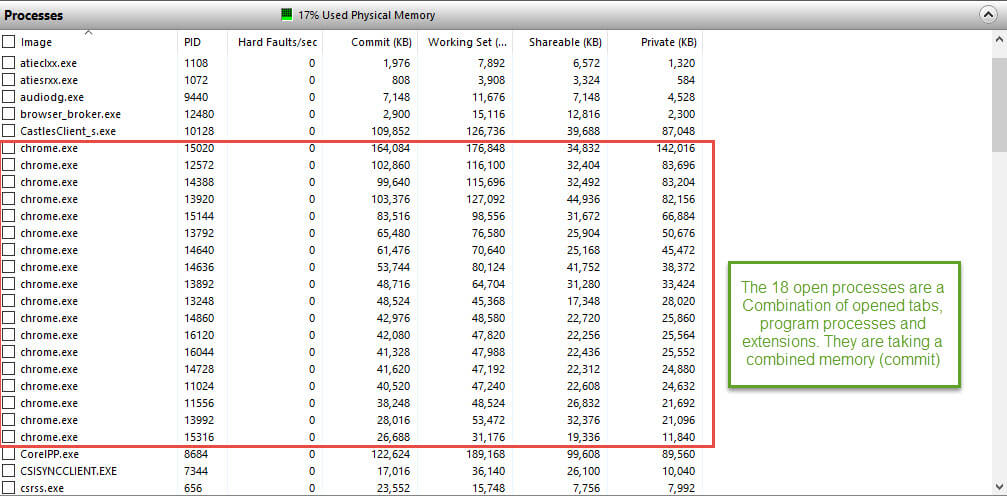This screenshot has width=1007, height=498.
Task: Check the CSISYNCCLIENT.EXE checkbox
Action: click(x=8, y=471)
